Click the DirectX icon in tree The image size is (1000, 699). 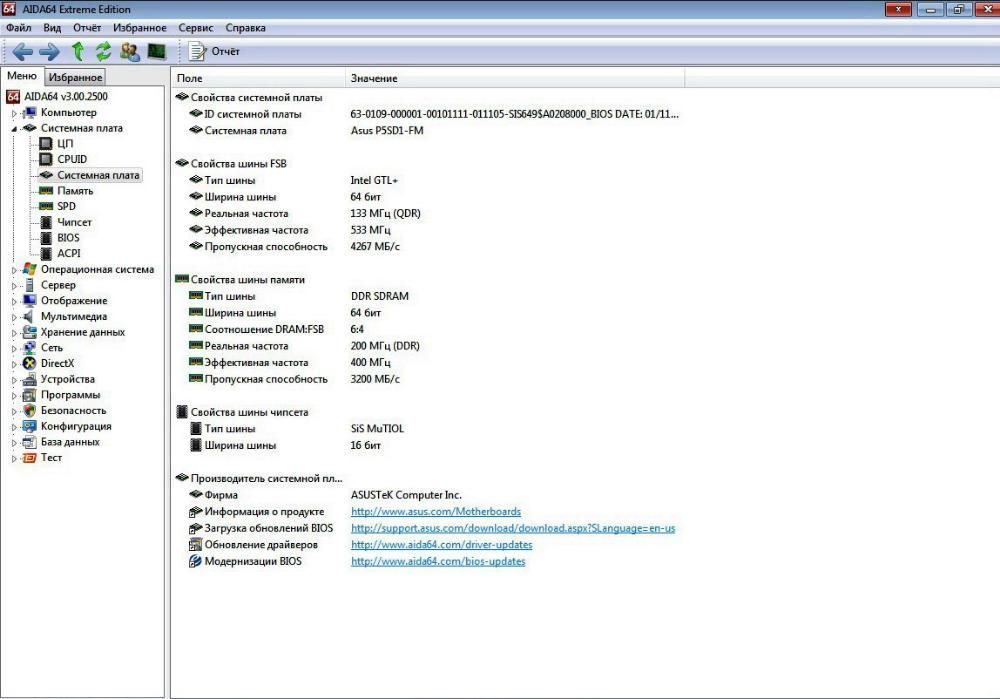pyautogui.click(x=29, y=364)
